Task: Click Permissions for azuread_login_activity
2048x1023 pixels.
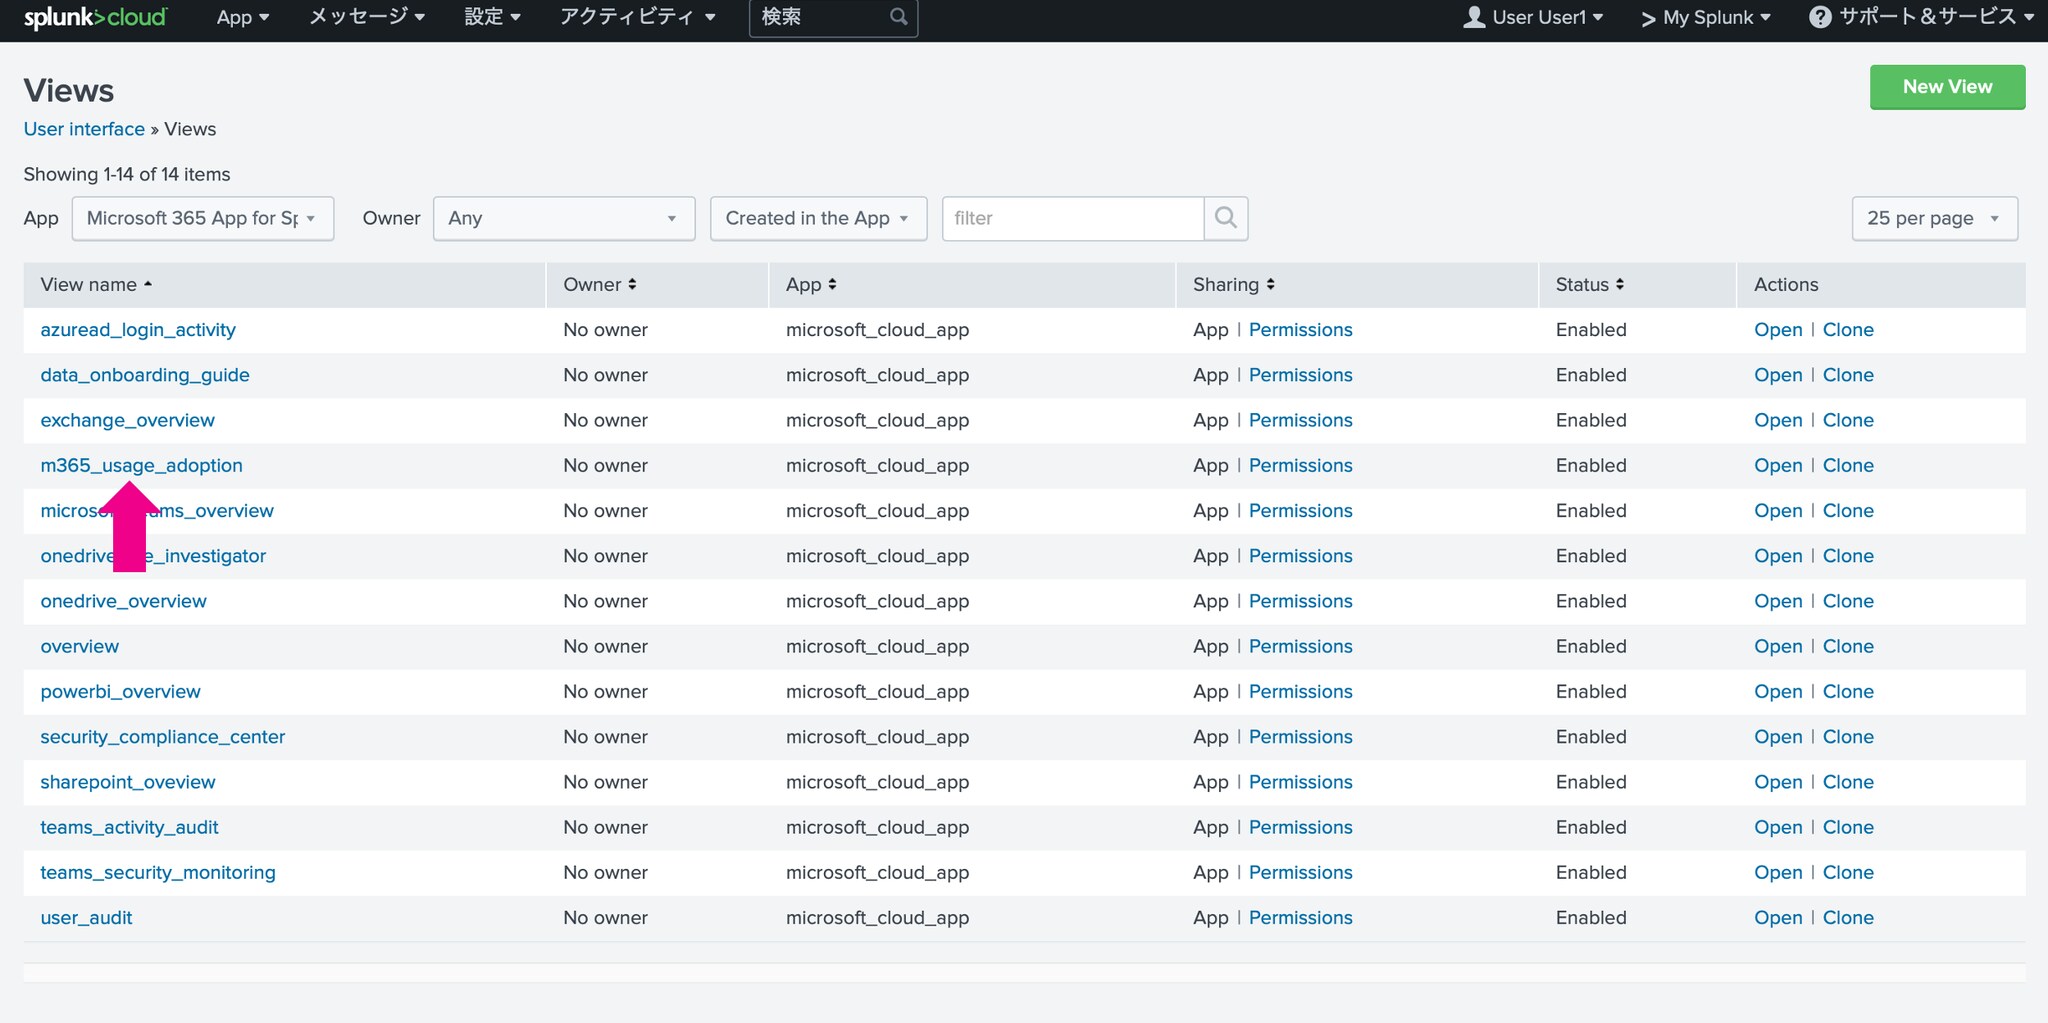Action: pos(1300,330)
